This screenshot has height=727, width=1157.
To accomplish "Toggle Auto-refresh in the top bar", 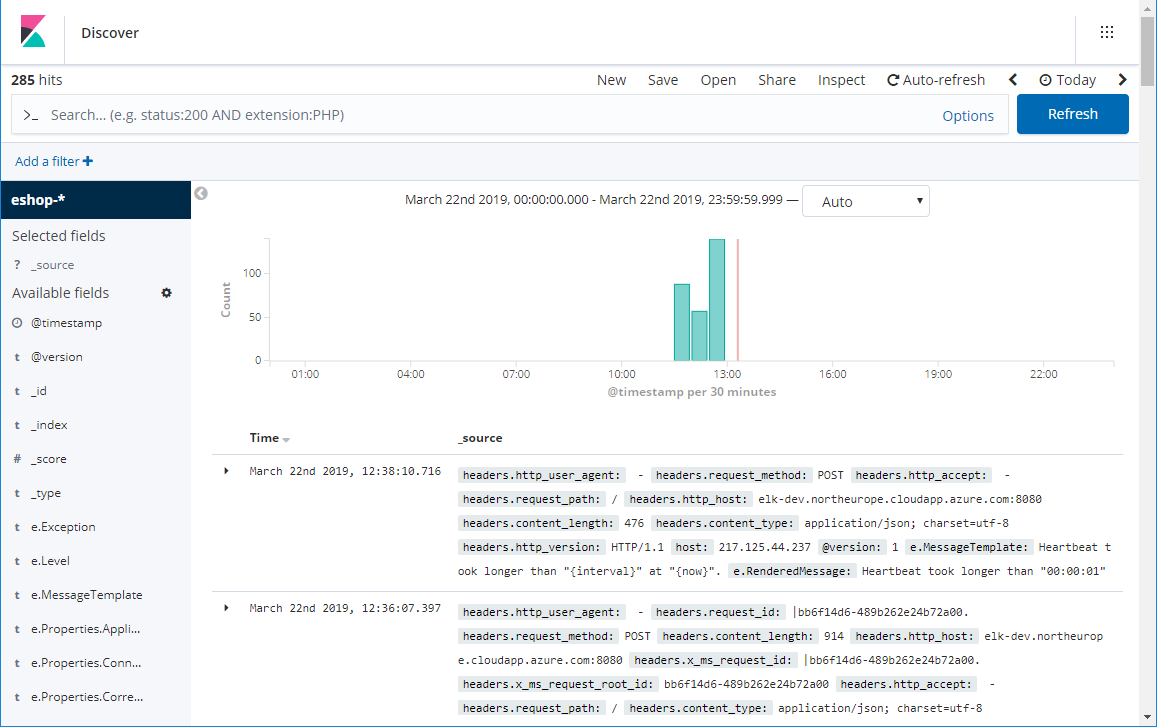I will click(936, 80).
